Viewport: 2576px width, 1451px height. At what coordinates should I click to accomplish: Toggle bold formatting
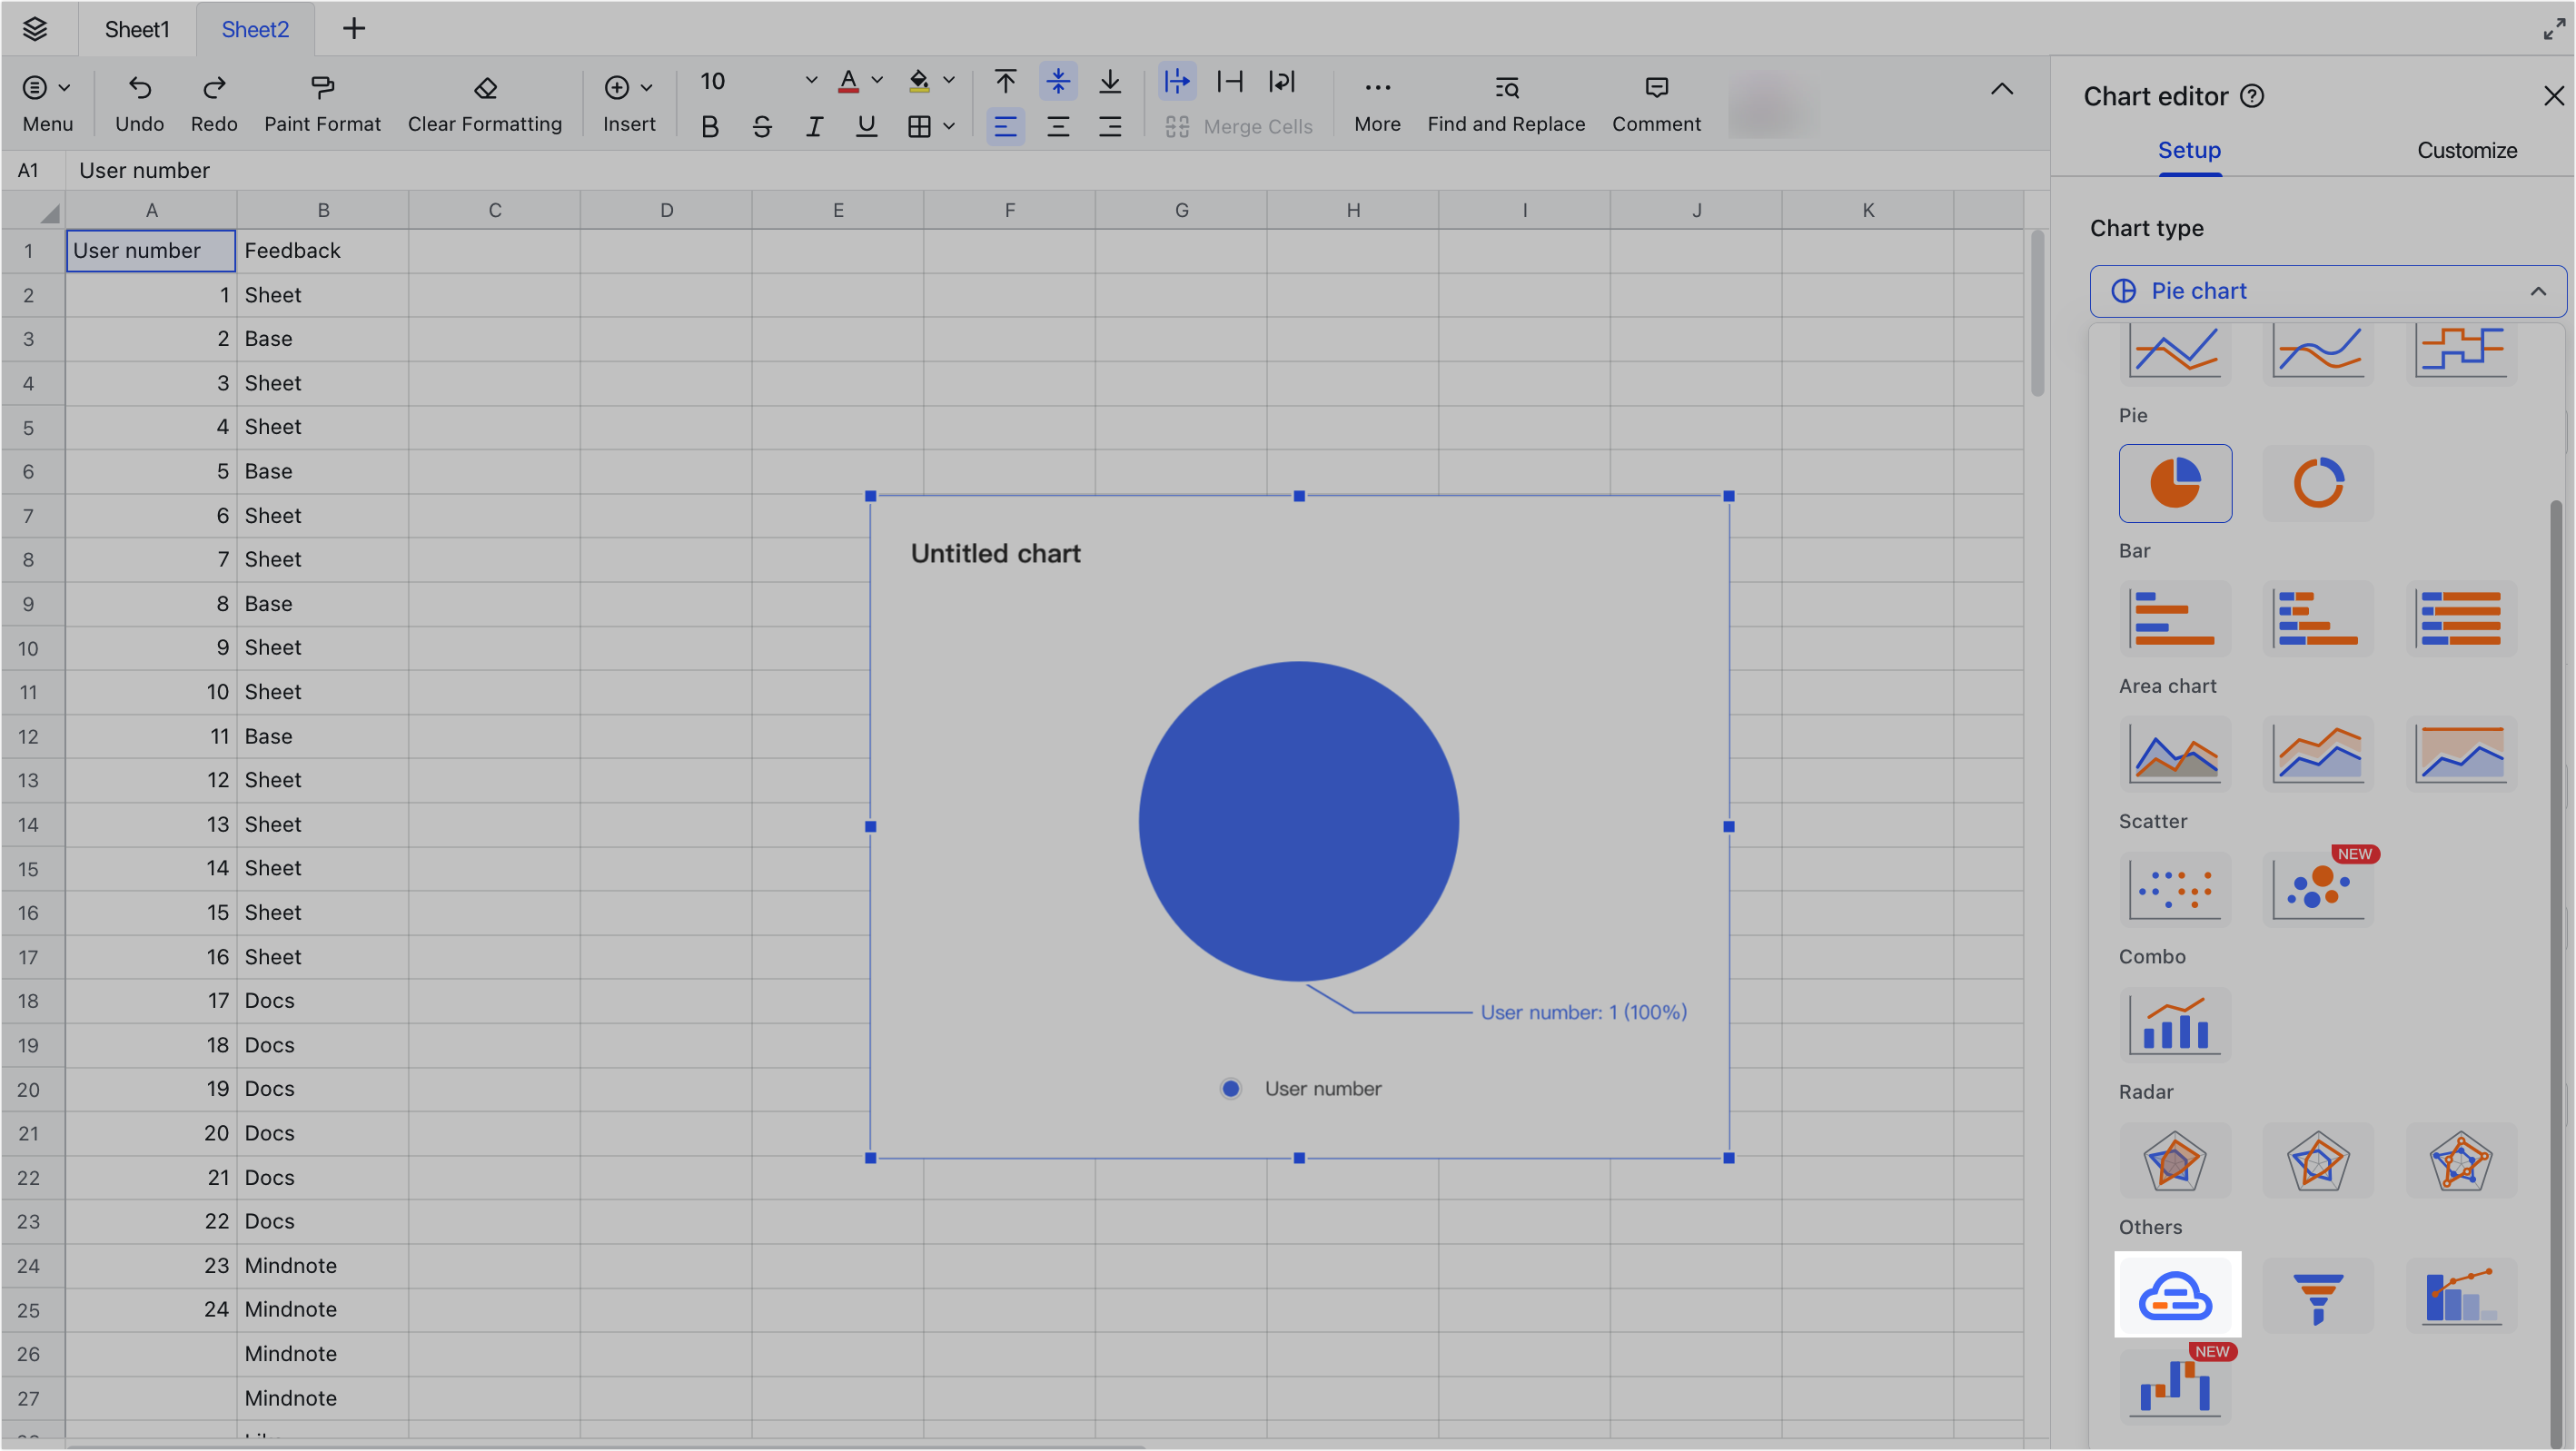click(x=710, y=126)
